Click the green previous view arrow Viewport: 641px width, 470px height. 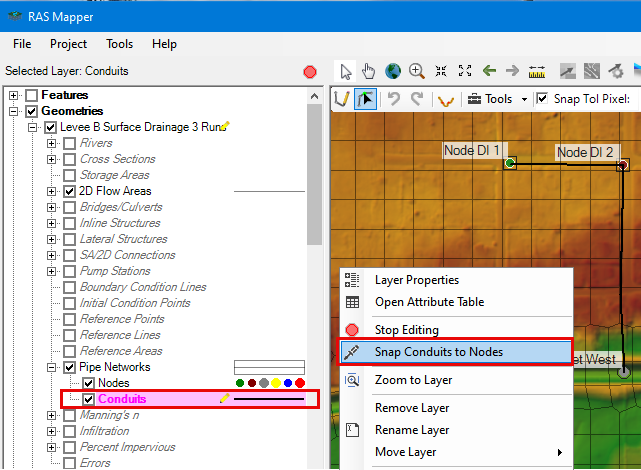[489, 71]
